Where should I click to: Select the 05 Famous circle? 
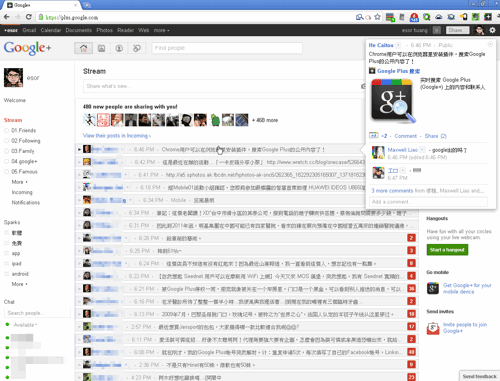coord(24,172)
